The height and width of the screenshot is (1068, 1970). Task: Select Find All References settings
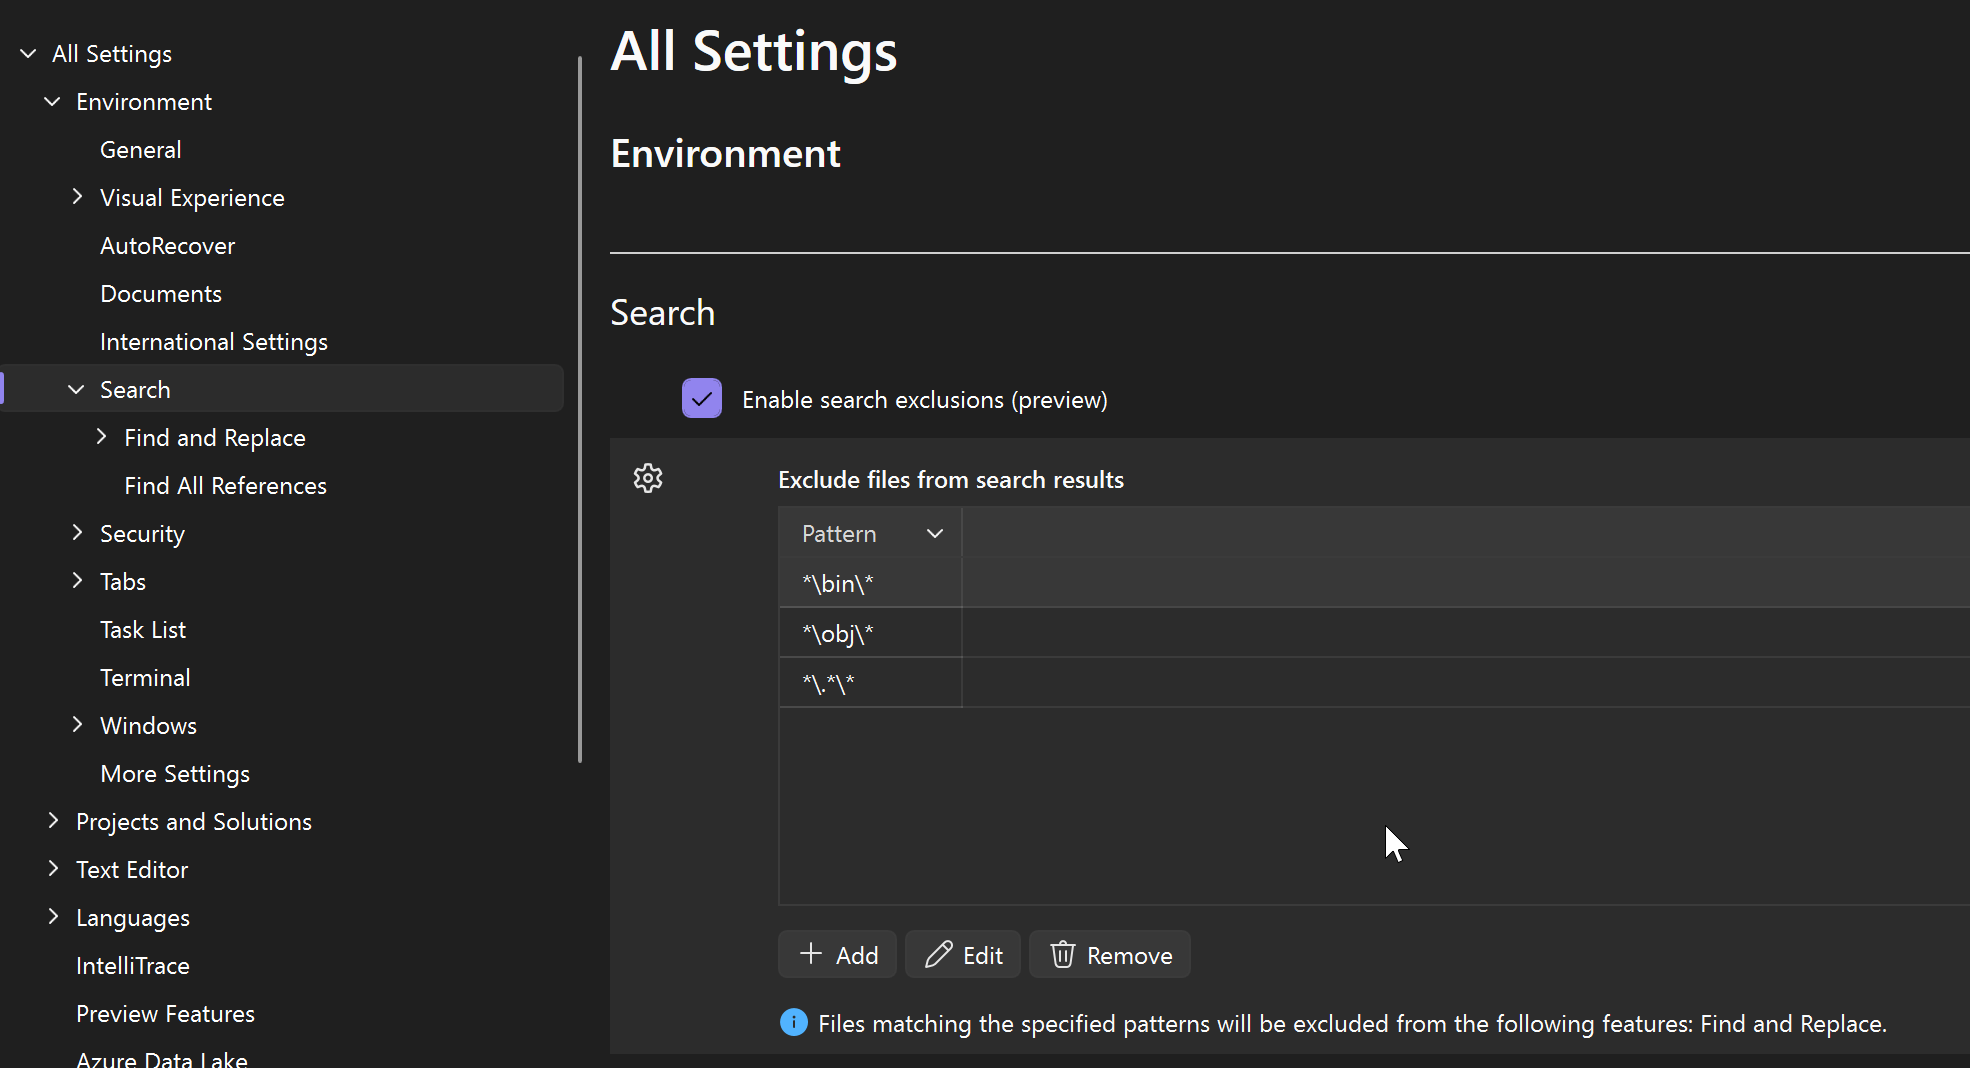tap(225, 485)
